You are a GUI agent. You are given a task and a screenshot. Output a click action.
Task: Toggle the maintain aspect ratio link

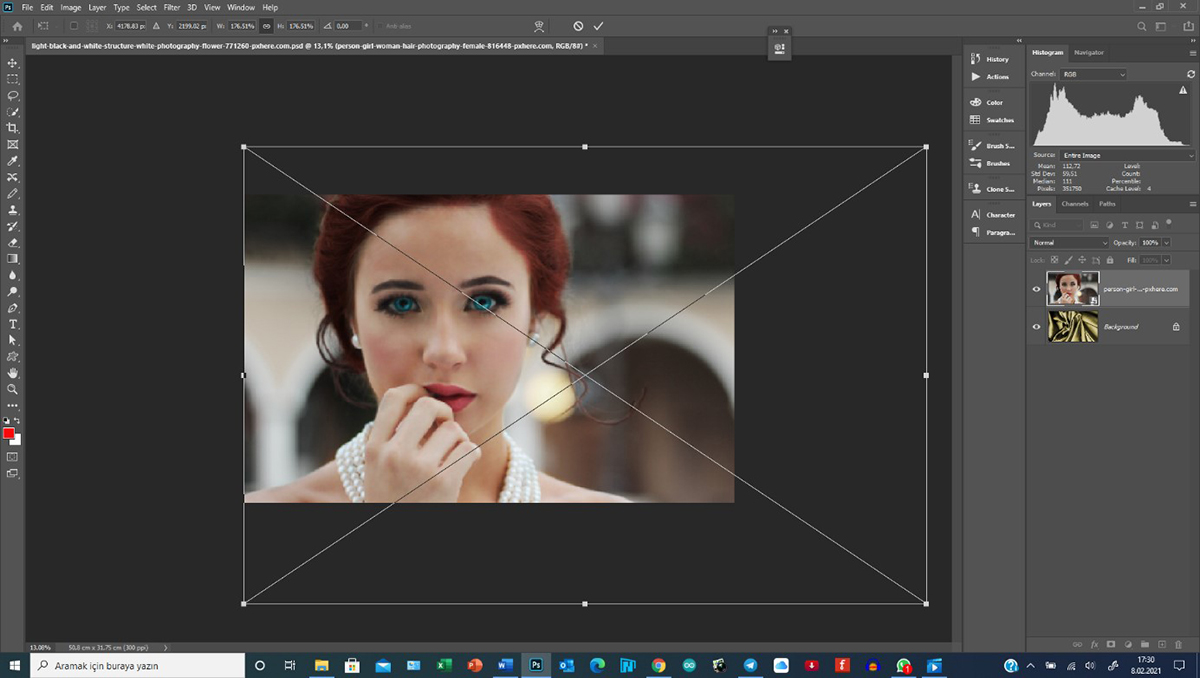tap(266, 25)
